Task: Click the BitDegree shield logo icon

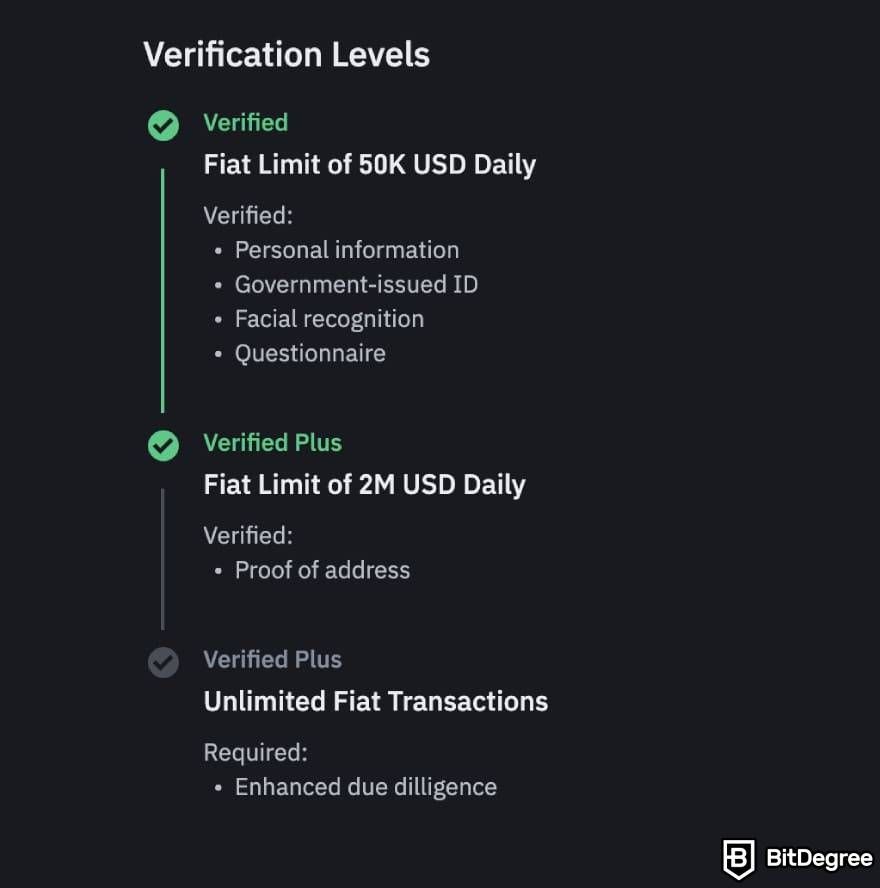Action: coord(738,859)
